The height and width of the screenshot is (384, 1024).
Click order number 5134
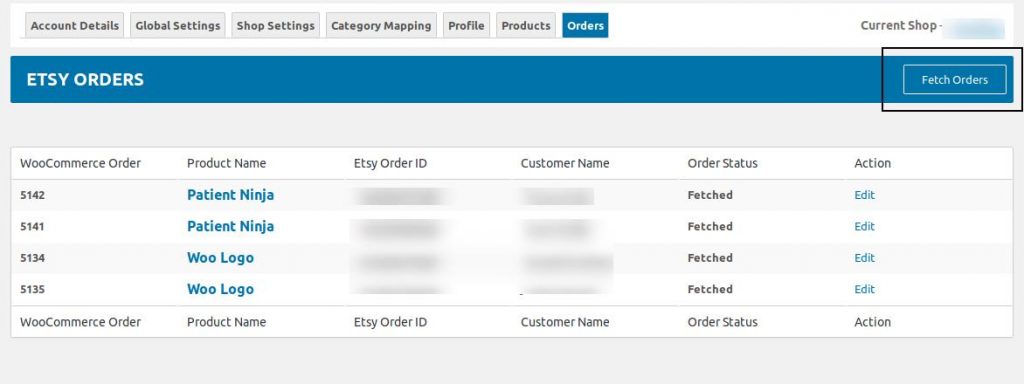tap(33, 257)
